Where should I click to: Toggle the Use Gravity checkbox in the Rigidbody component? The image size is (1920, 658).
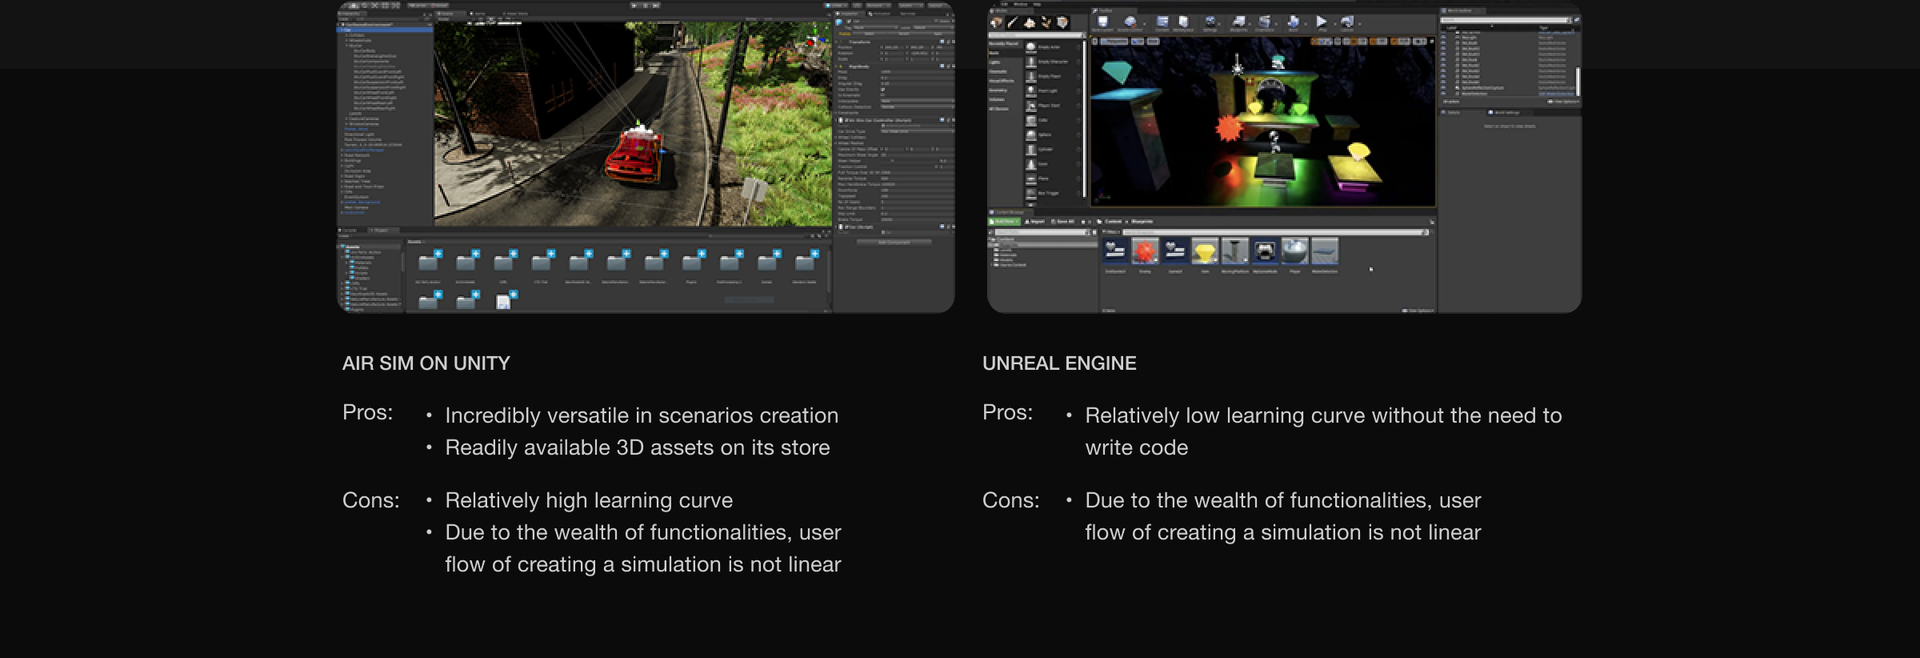tap(883, 89)
